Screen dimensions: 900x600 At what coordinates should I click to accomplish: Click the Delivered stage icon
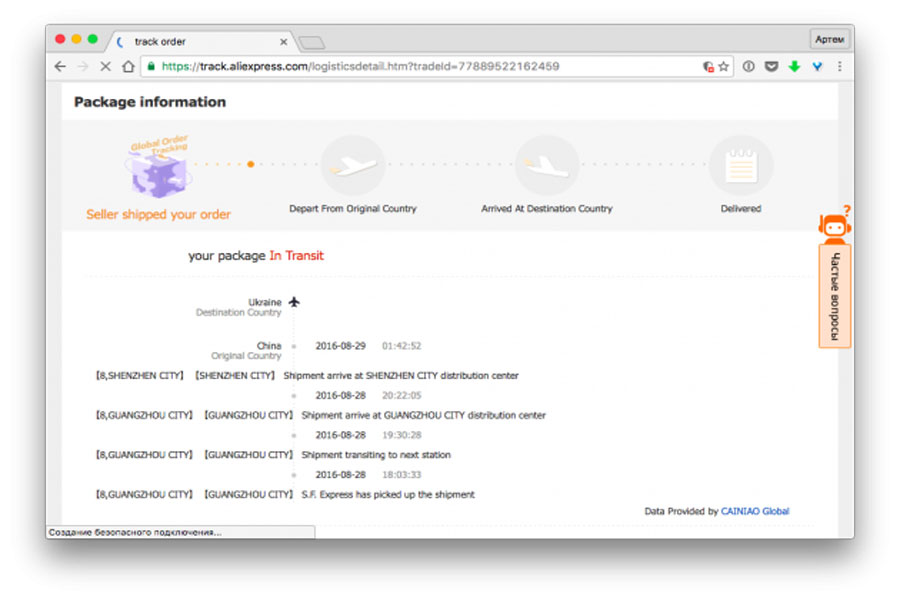[740, 167]
